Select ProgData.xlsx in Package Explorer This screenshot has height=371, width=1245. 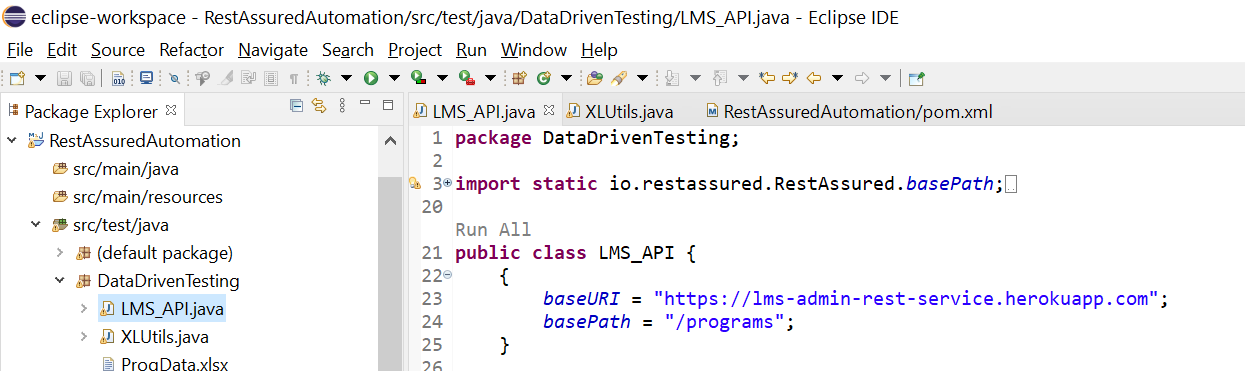pos(174,364)
